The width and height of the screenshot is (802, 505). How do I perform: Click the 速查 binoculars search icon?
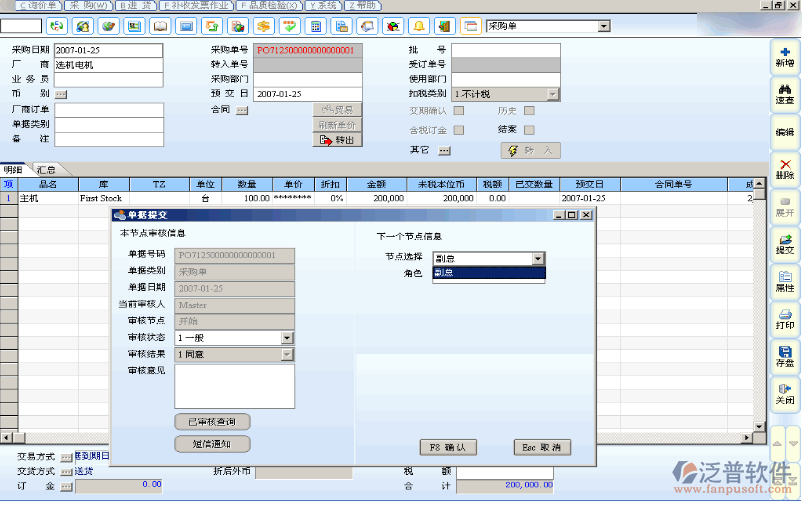tap(785, 94)
